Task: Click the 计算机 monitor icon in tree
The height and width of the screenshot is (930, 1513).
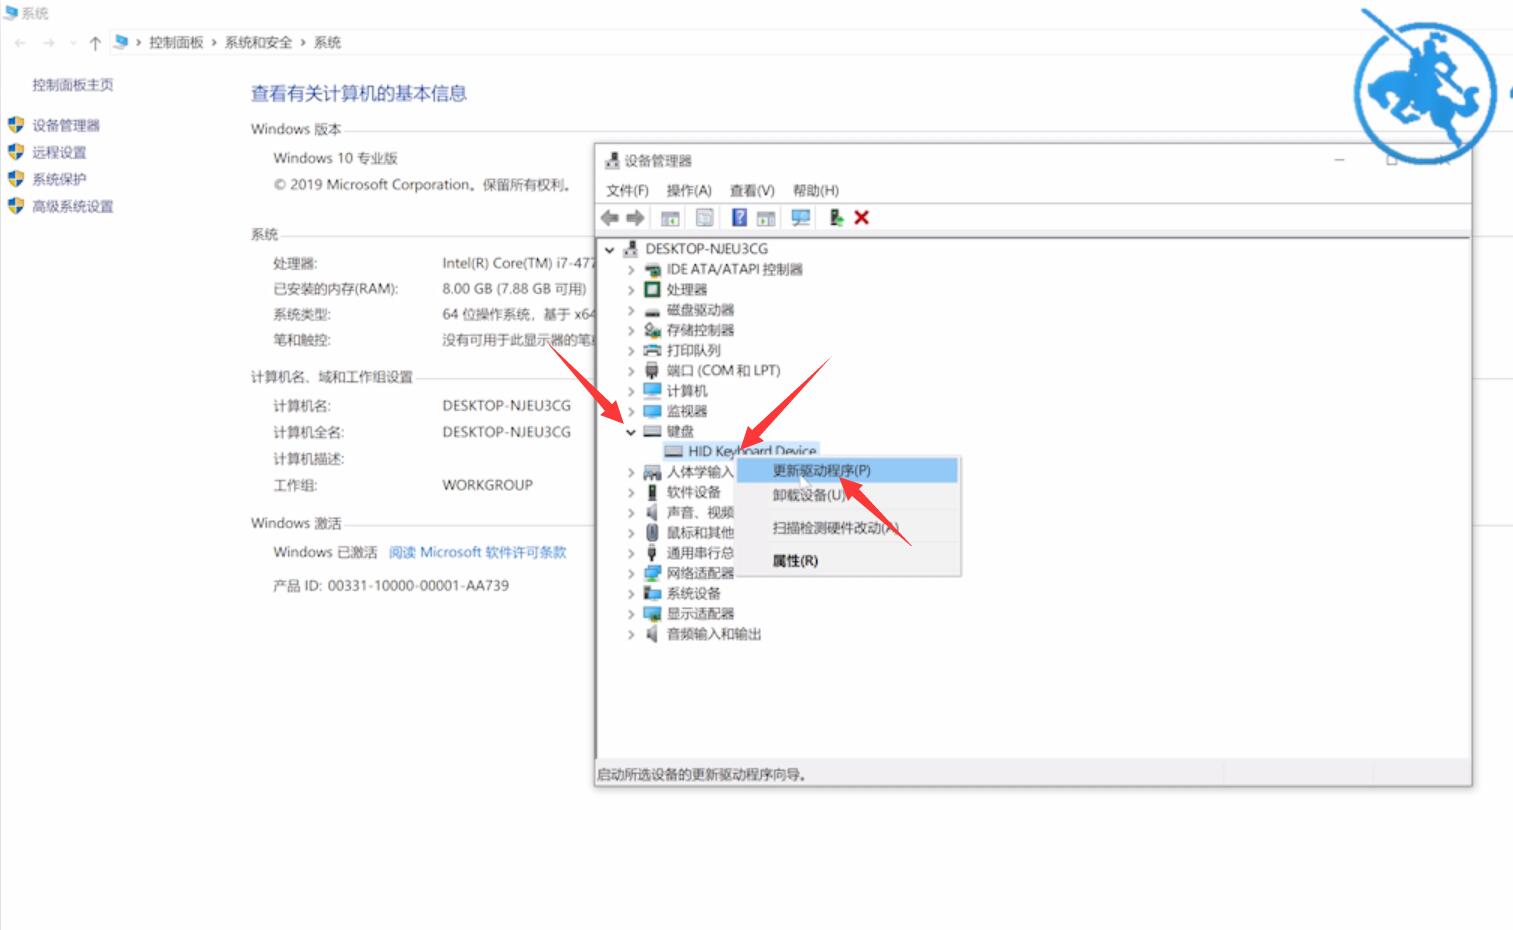Action: (x=653, y=391)
